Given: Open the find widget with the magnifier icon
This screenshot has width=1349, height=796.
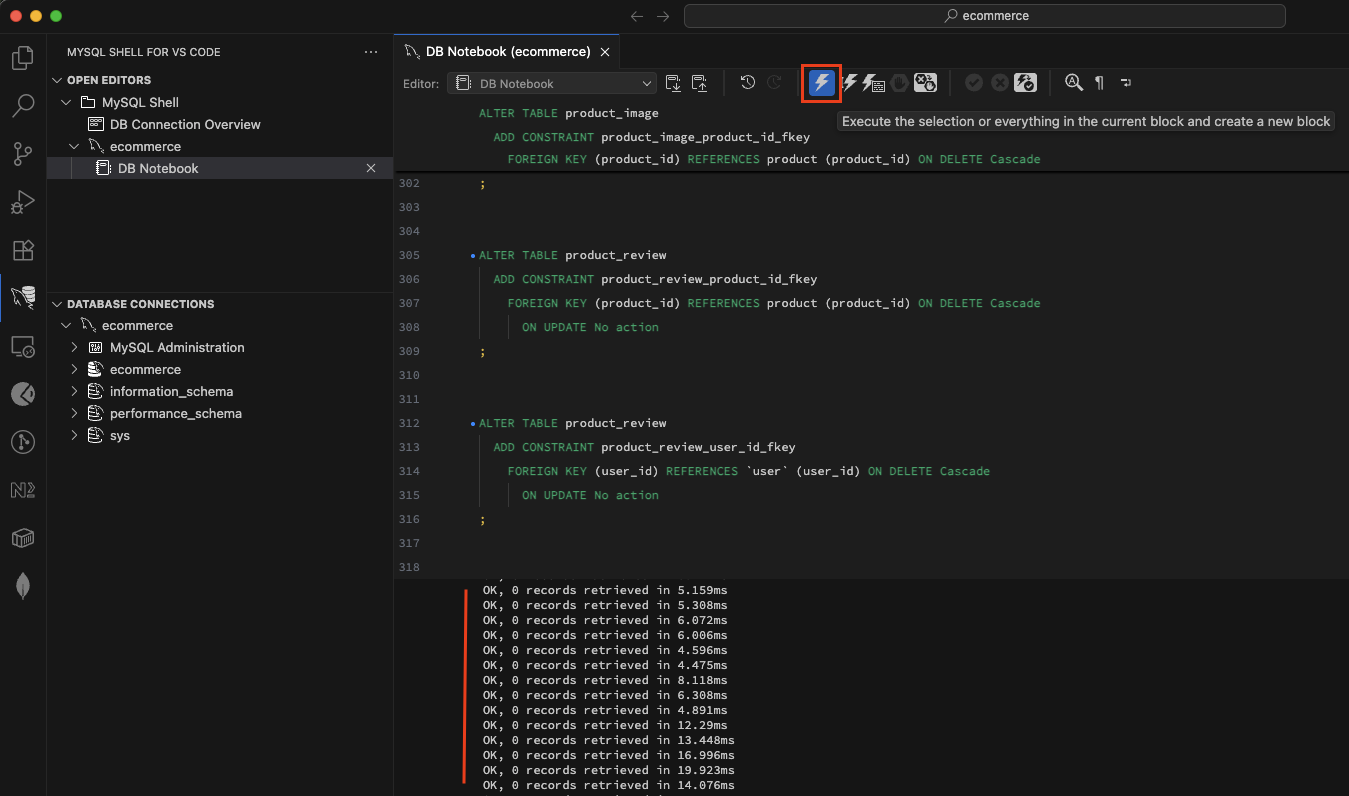Looking at the screenshot, I should click(x=1072, y=83).
